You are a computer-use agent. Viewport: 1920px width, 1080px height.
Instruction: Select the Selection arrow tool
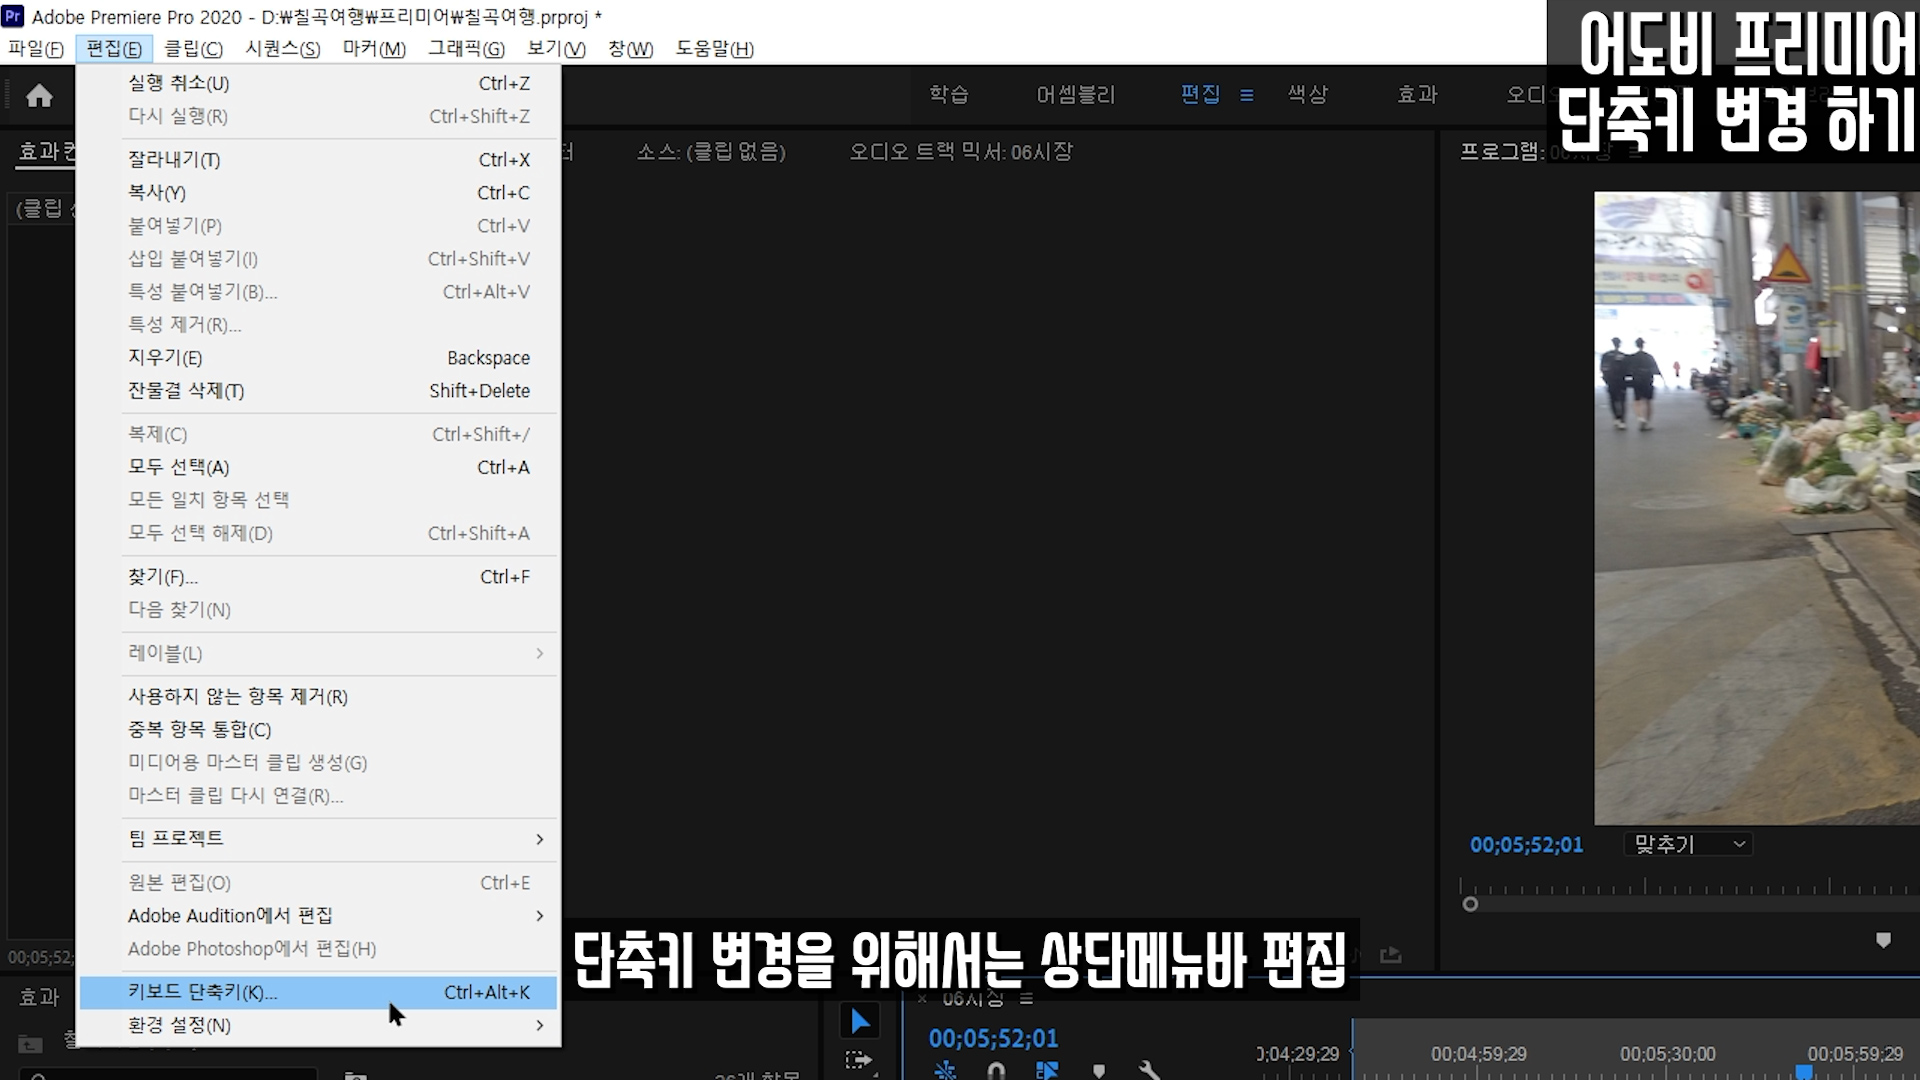[x=860, y=1021]
